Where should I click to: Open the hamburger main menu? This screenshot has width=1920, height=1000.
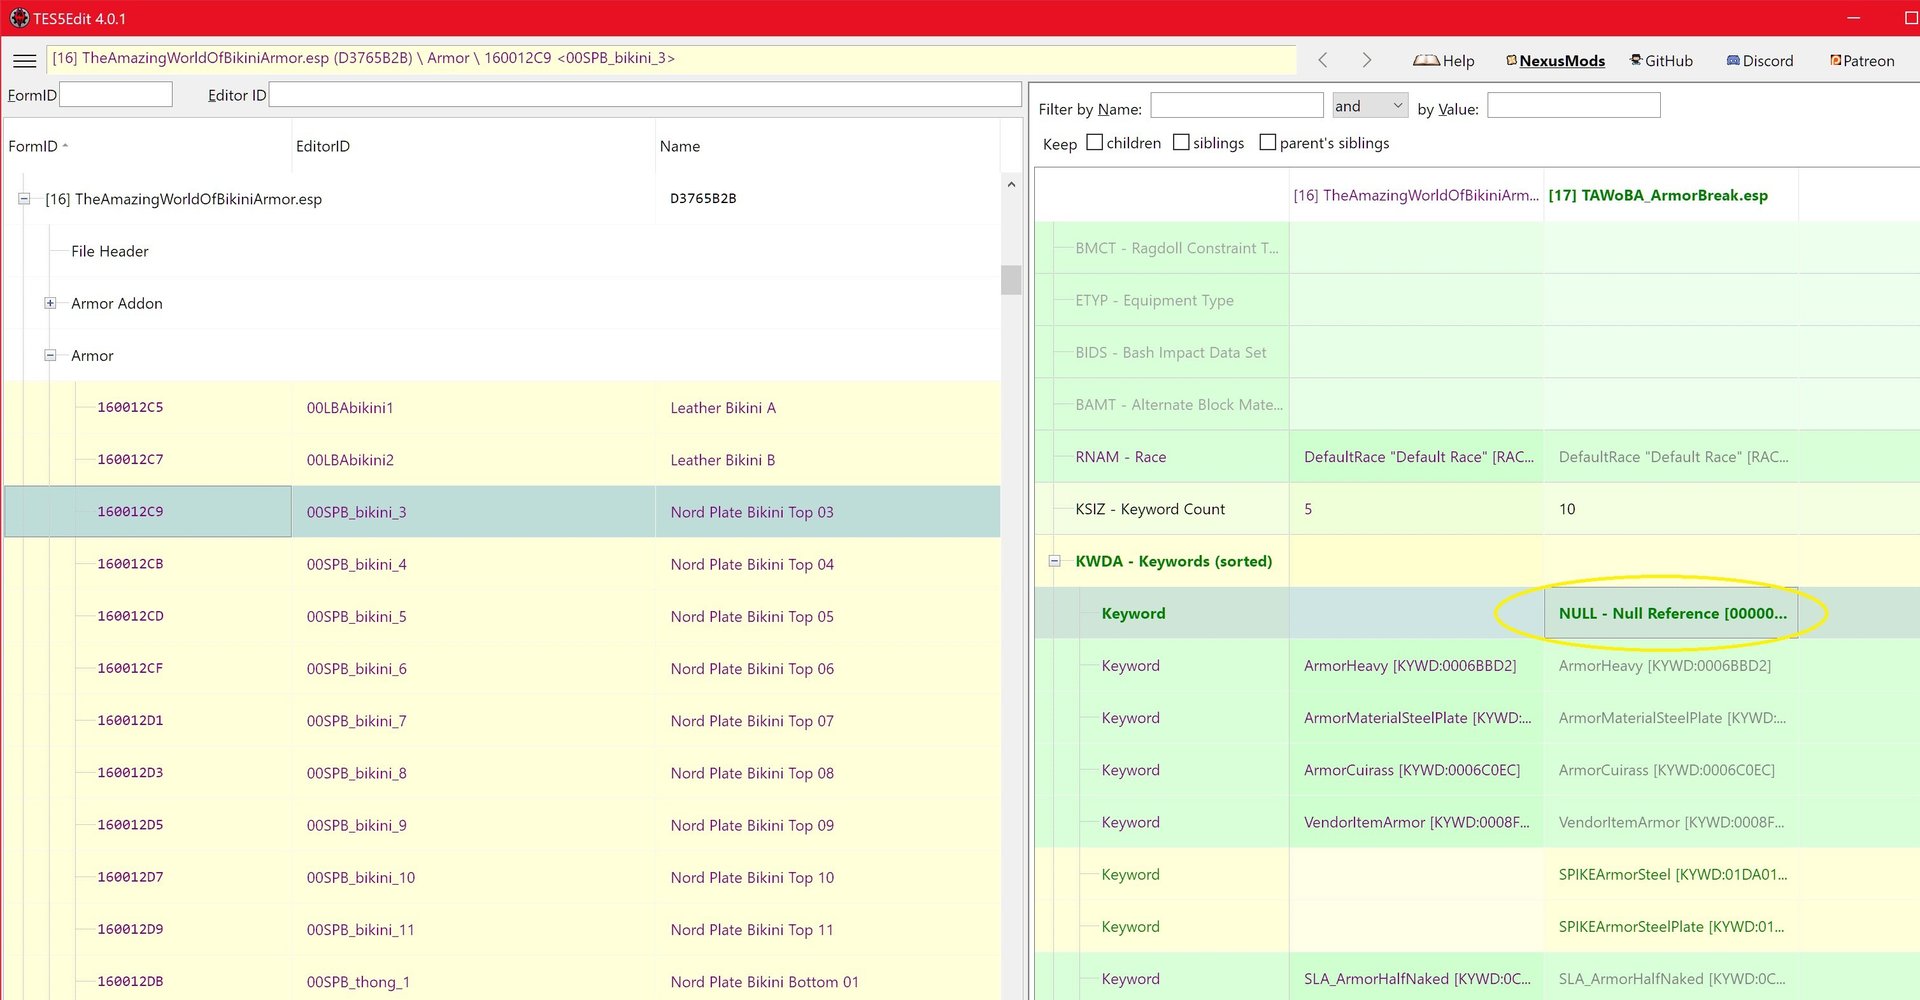[x=24, y=61]
